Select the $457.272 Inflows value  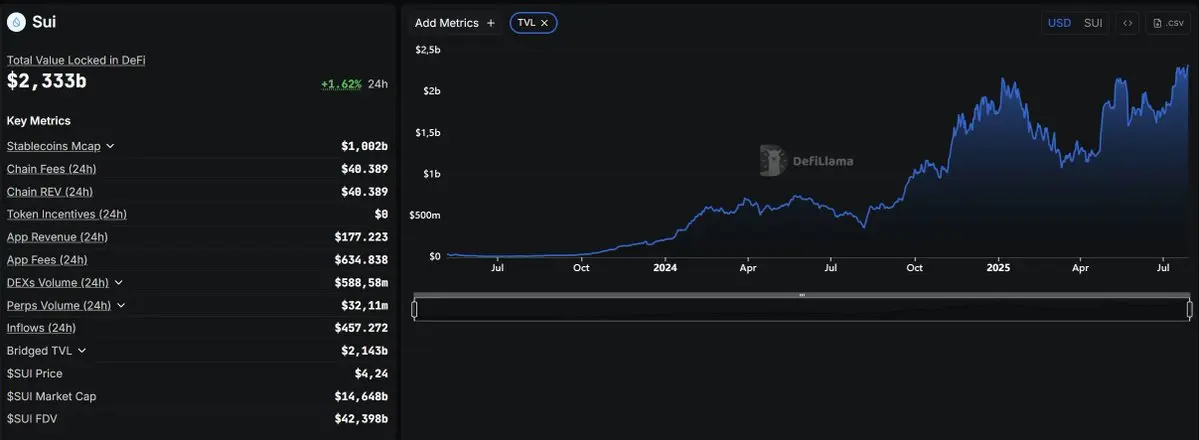click(x=362, y=328)
